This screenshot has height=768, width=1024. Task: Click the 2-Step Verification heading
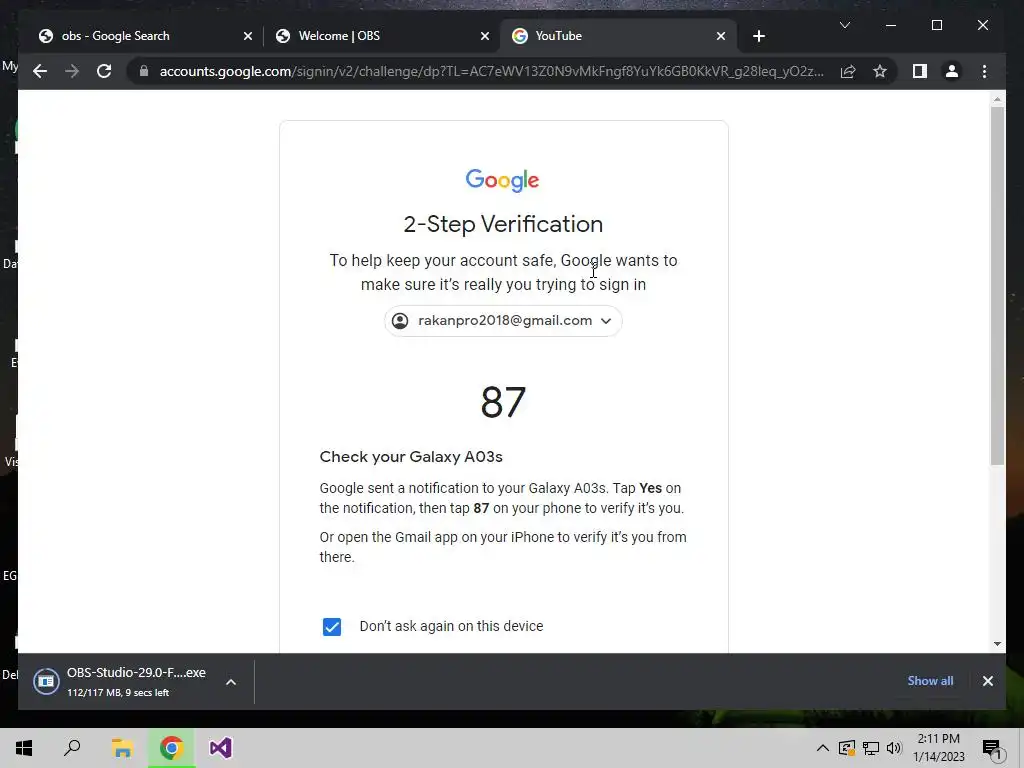503,224
